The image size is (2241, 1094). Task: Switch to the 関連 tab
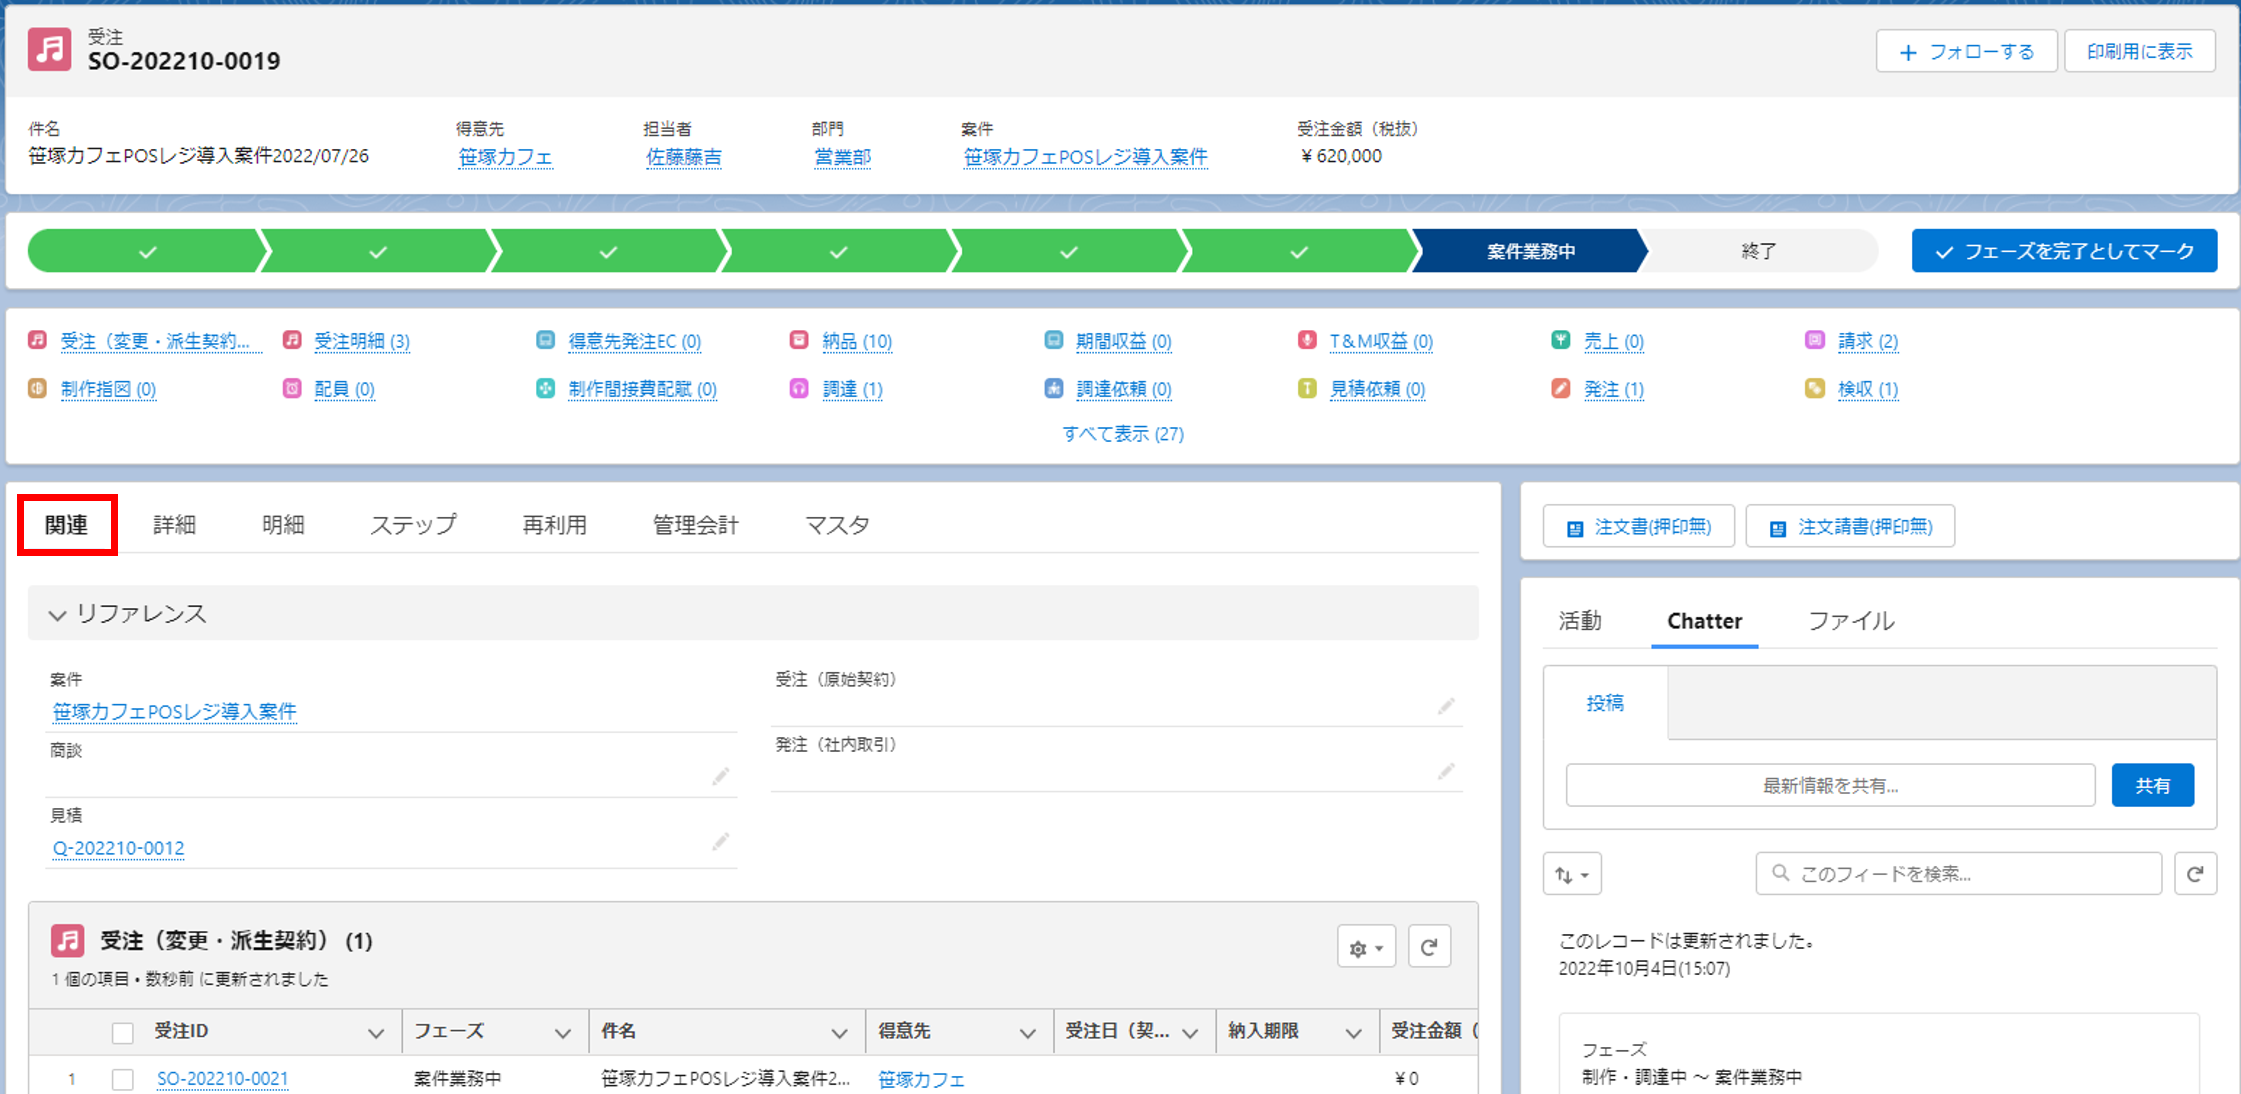[67, 525]
